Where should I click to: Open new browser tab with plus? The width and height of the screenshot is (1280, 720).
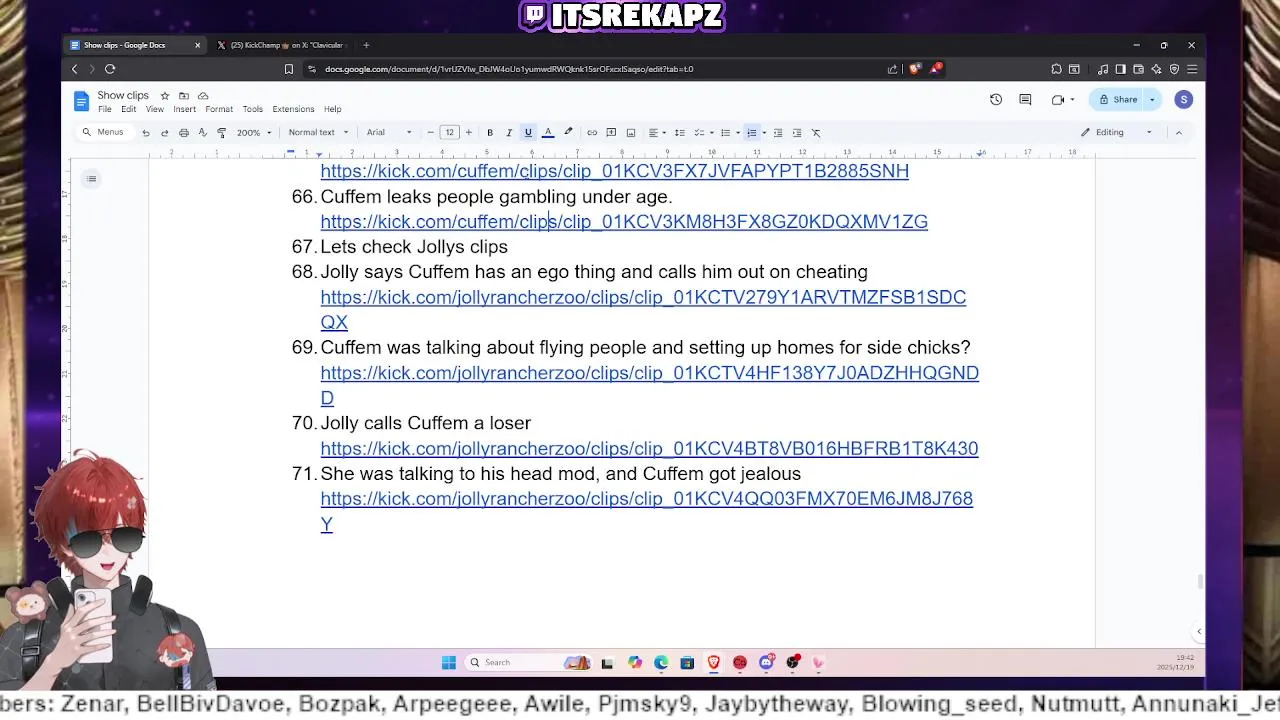[366, 45]
